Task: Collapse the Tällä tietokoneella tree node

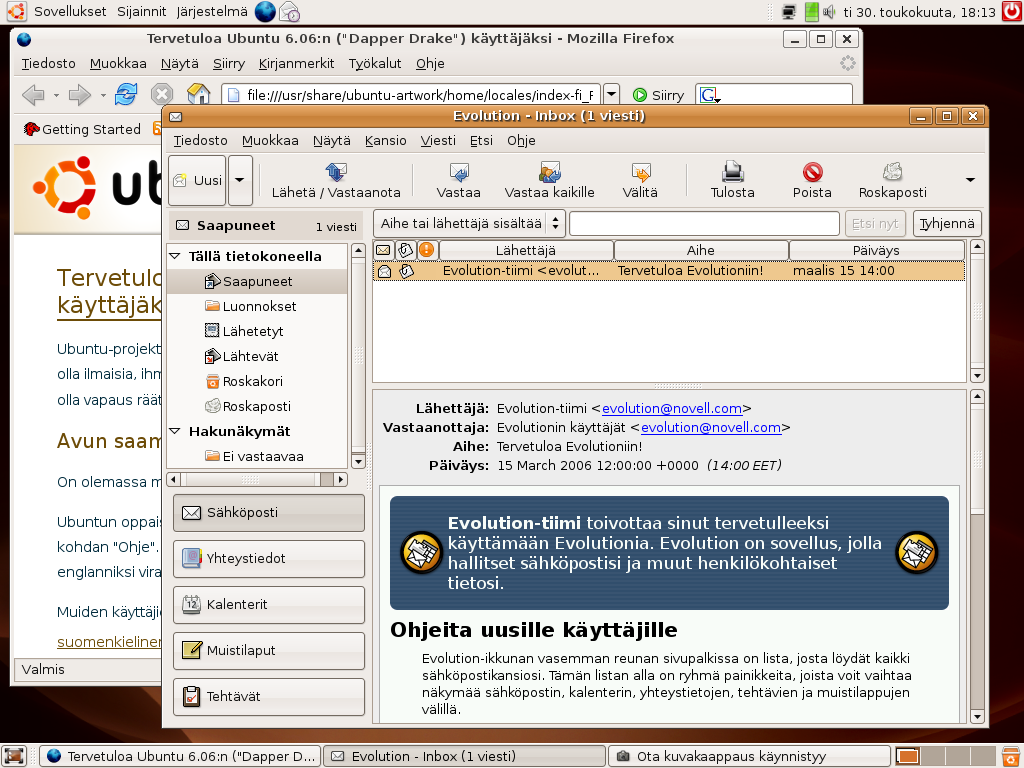Action: coord(174,256)
